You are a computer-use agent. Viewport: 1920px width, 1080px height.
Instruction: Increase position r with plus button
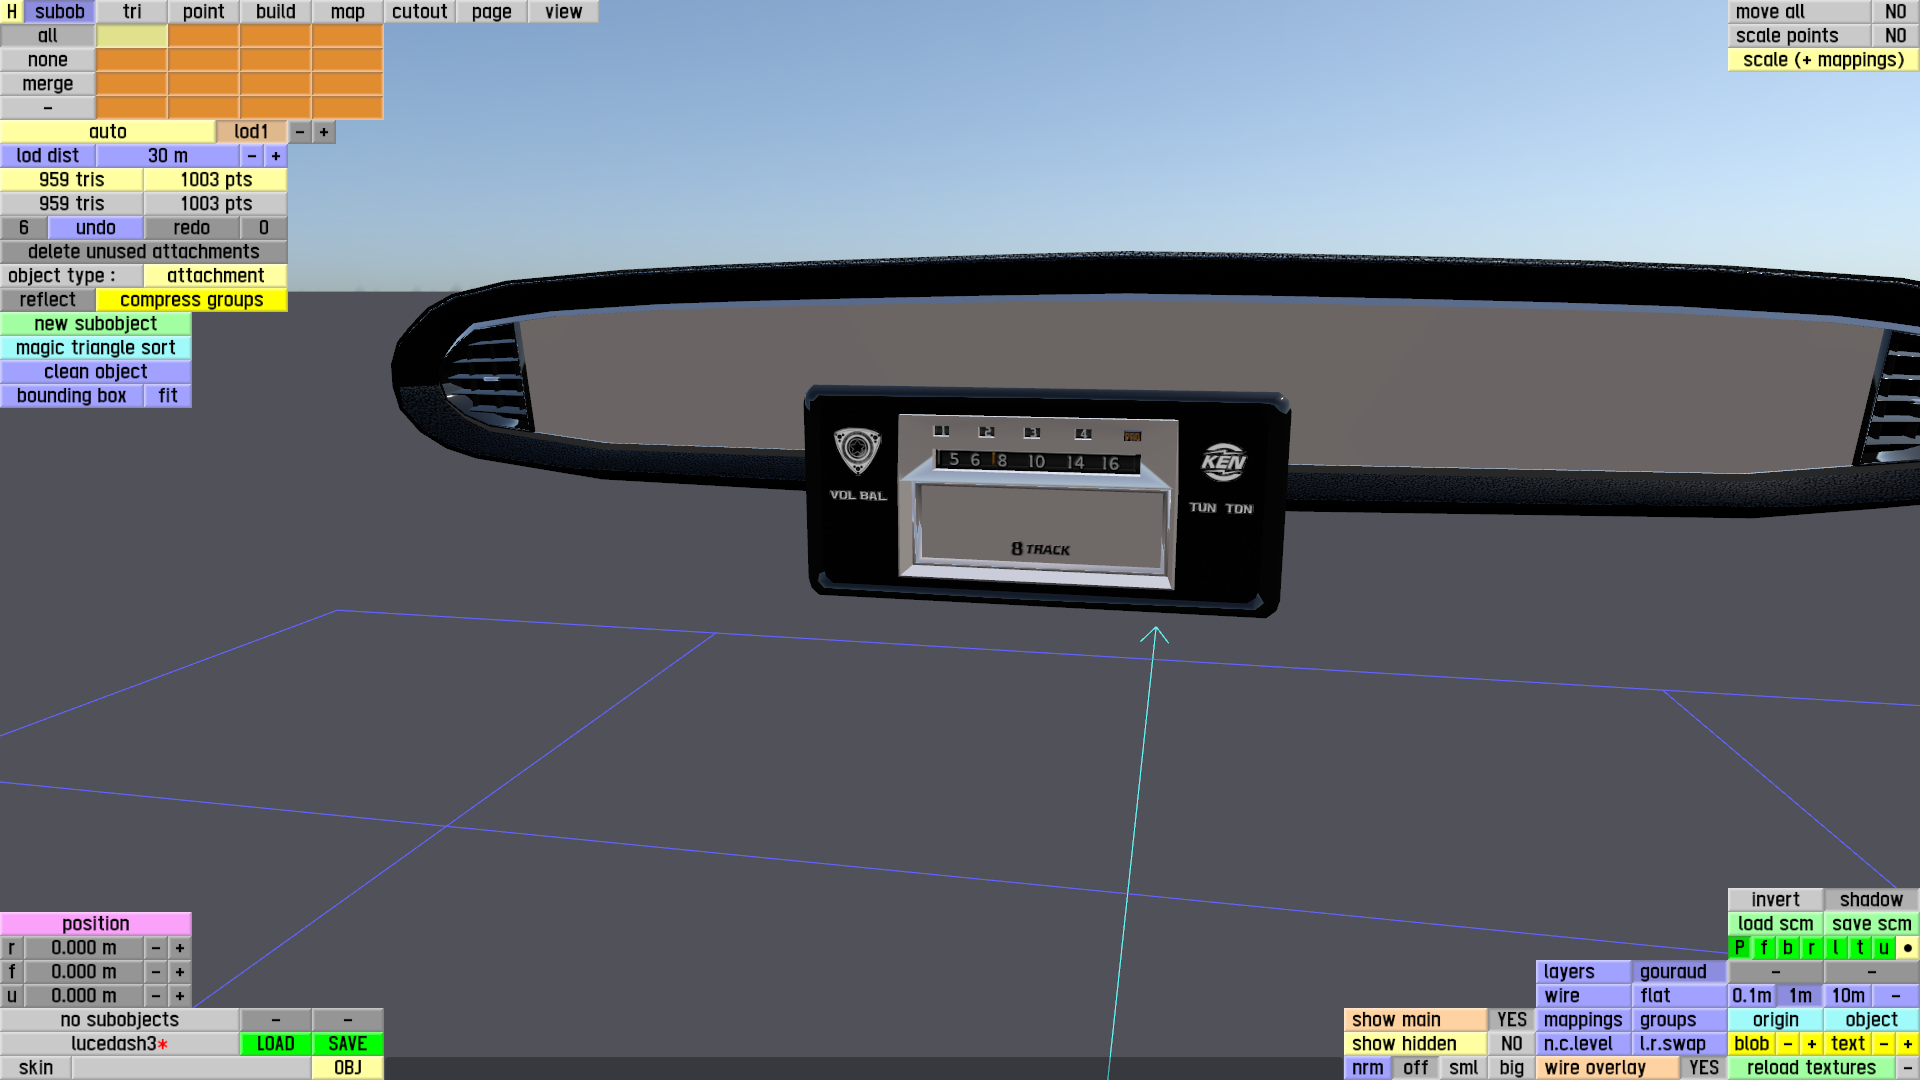[180, 948]
